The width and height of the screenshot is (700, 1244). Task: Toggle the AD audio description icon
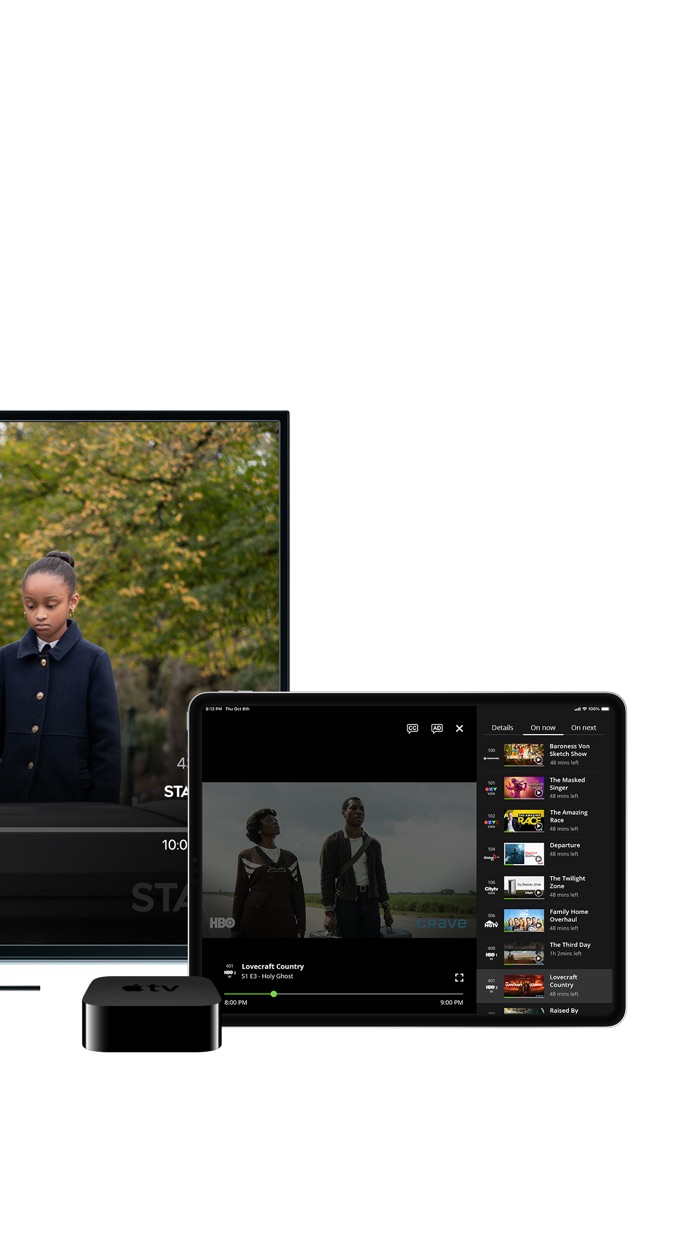[x=437, y=728]
